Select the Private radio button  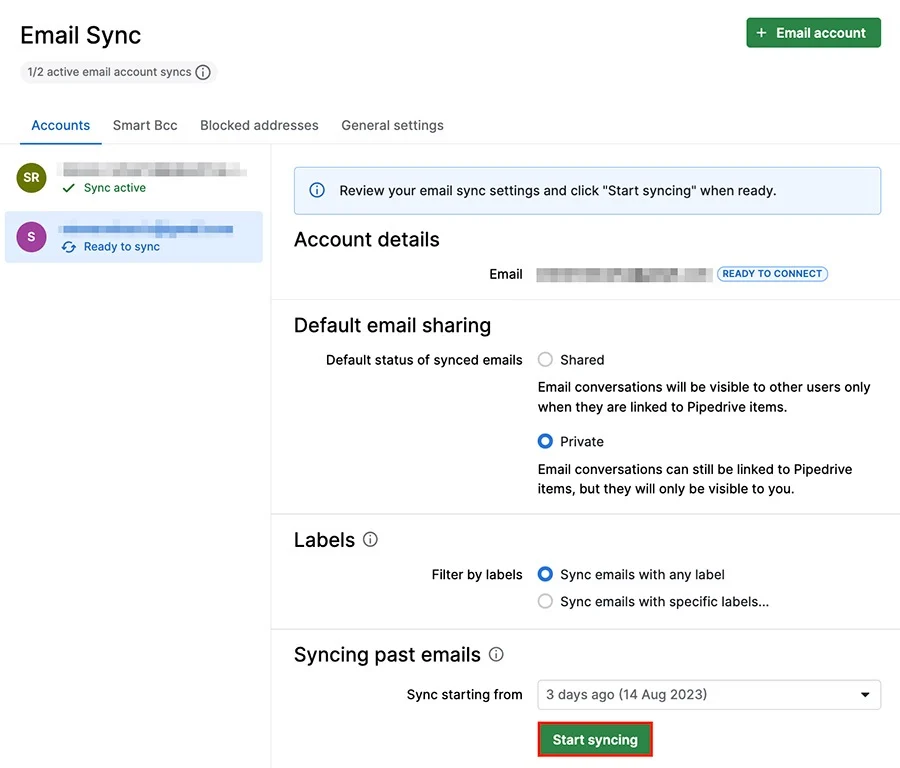(x=545, y=441)
